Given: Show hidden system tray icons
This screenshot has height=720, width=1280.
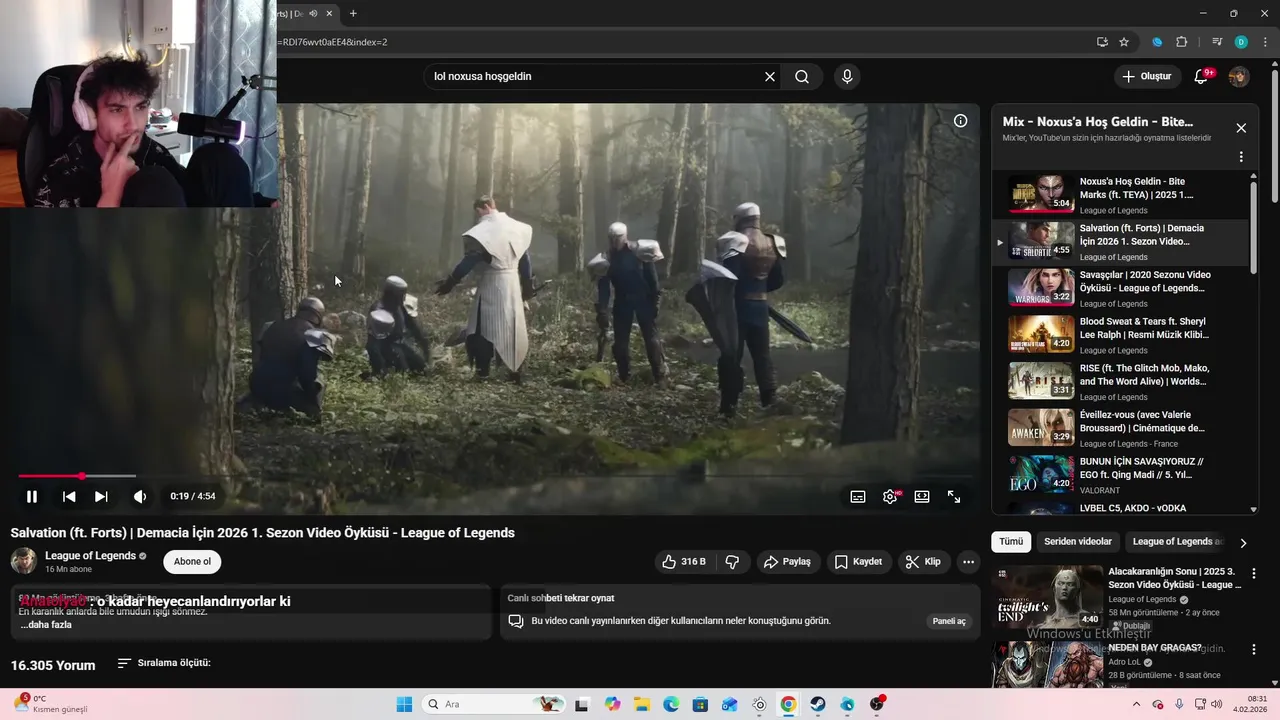Looking at the screenshot, I should pyautogui.click(x=1138, y=704).
